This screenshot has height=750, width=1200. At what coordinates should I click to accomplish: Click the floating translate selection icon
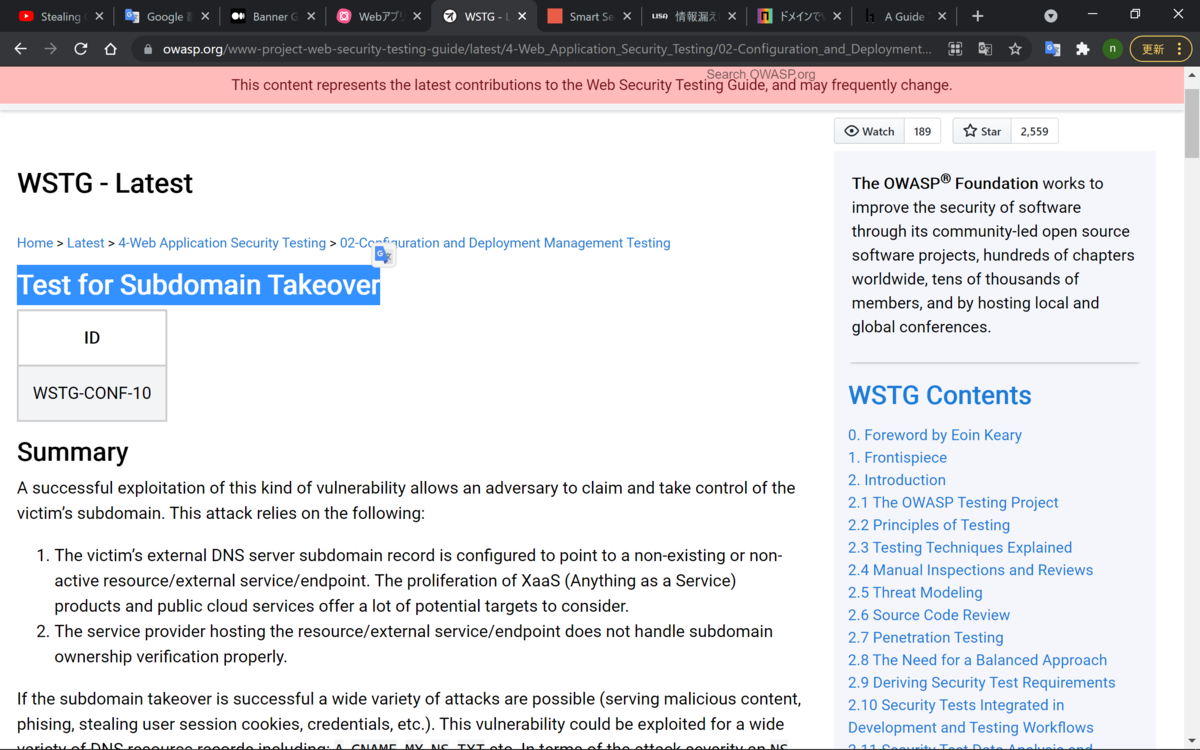(x=384, y=256)
